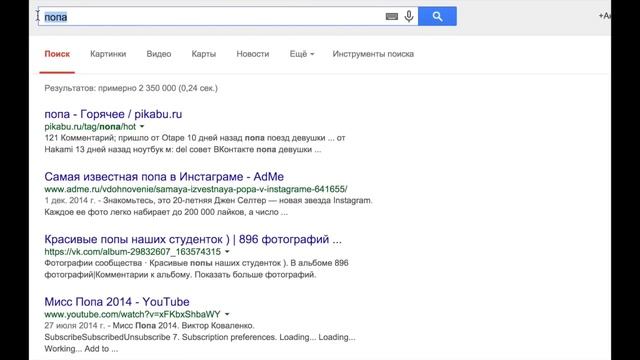Click the green URL pikabu.ru/tag/попа/hot
The image size is (640, 360).
pyautogui.click(x=90, y=127)
